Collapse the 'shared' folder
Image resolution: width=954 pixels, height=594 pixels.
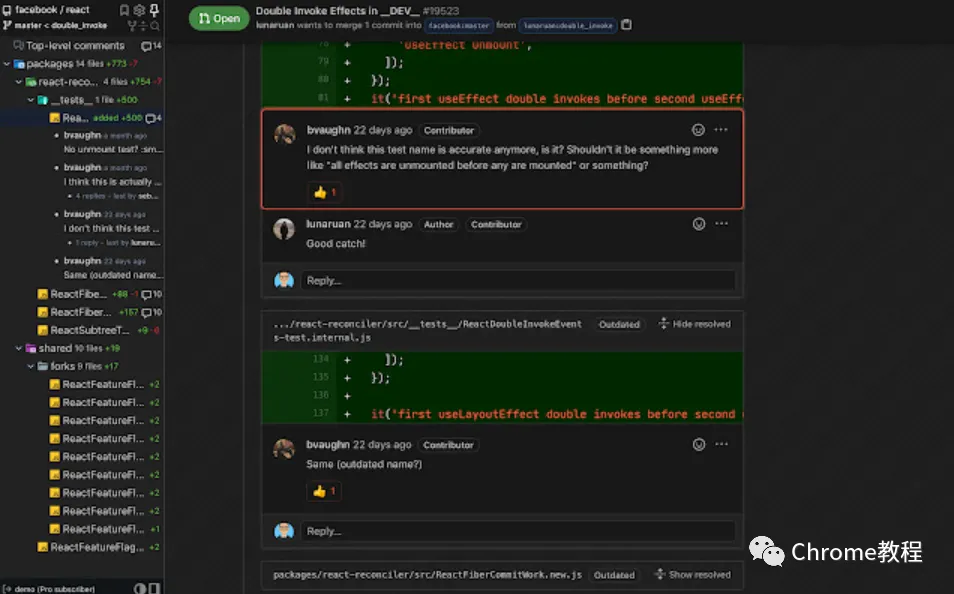19,348
